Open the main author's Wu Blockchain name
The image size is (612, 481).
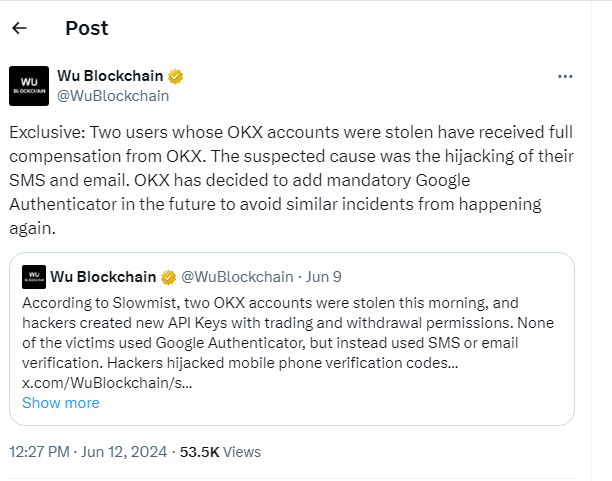(110, 76)
